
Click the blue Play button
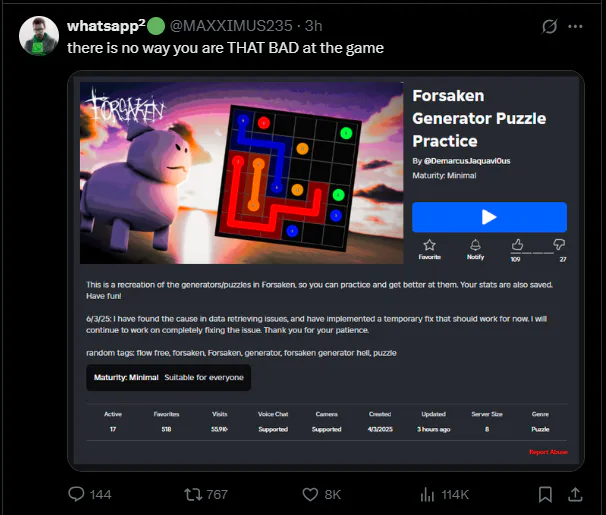pos(489,217)
